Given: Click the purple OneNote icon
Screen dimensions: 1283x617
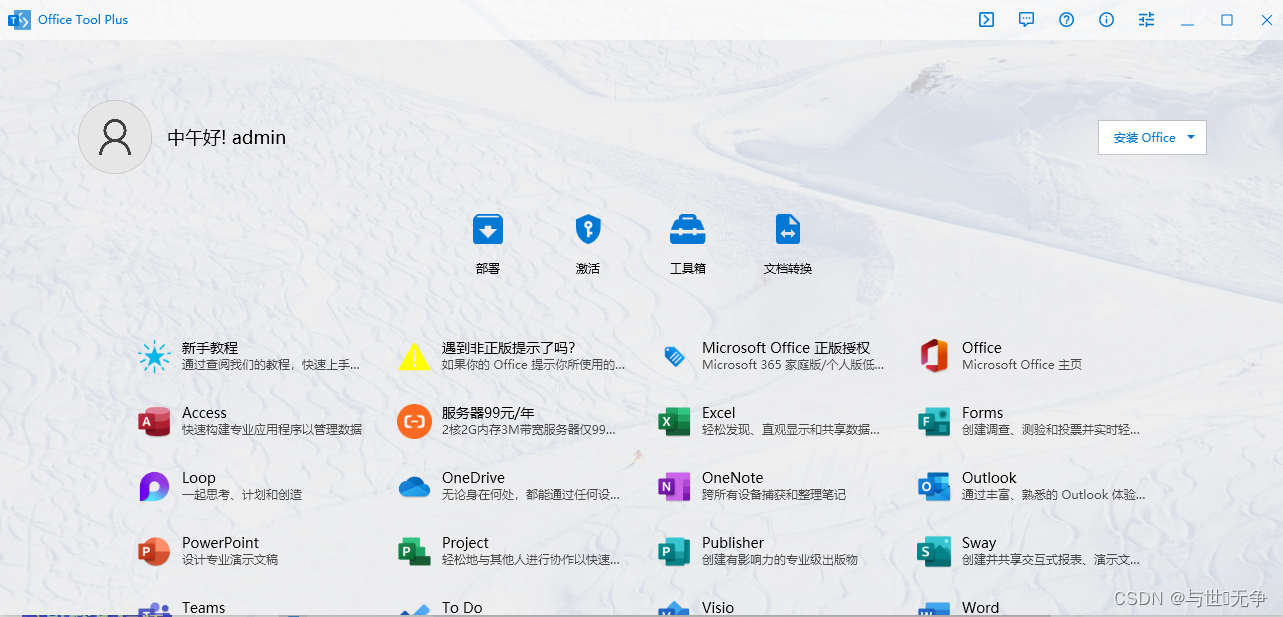Looking at the screenshot, I should click(674, 486).
